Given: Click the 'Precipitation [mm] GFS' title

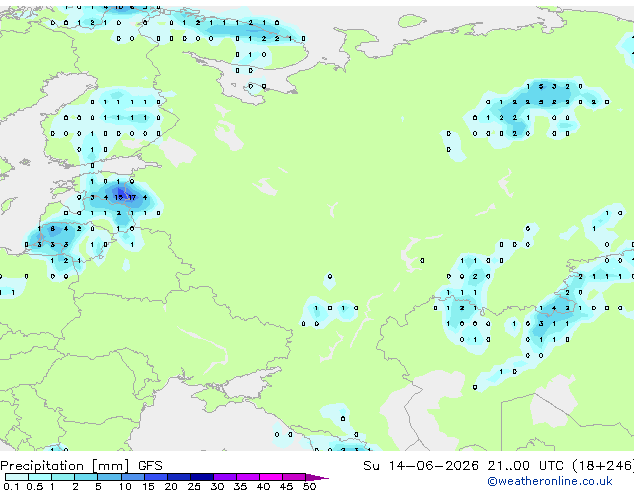Looking at the screenshot, I should coord(81,466).
